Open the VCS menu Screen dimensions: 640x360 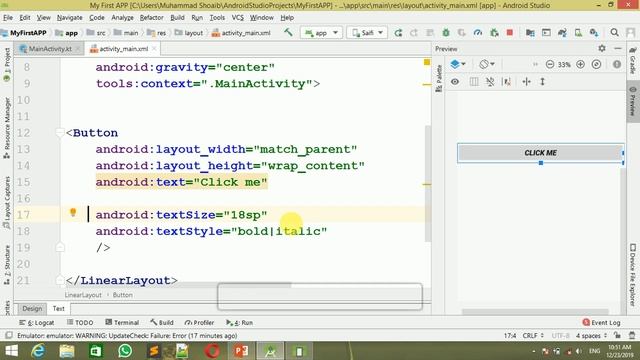pyautogui.click(x=238, y=18)
